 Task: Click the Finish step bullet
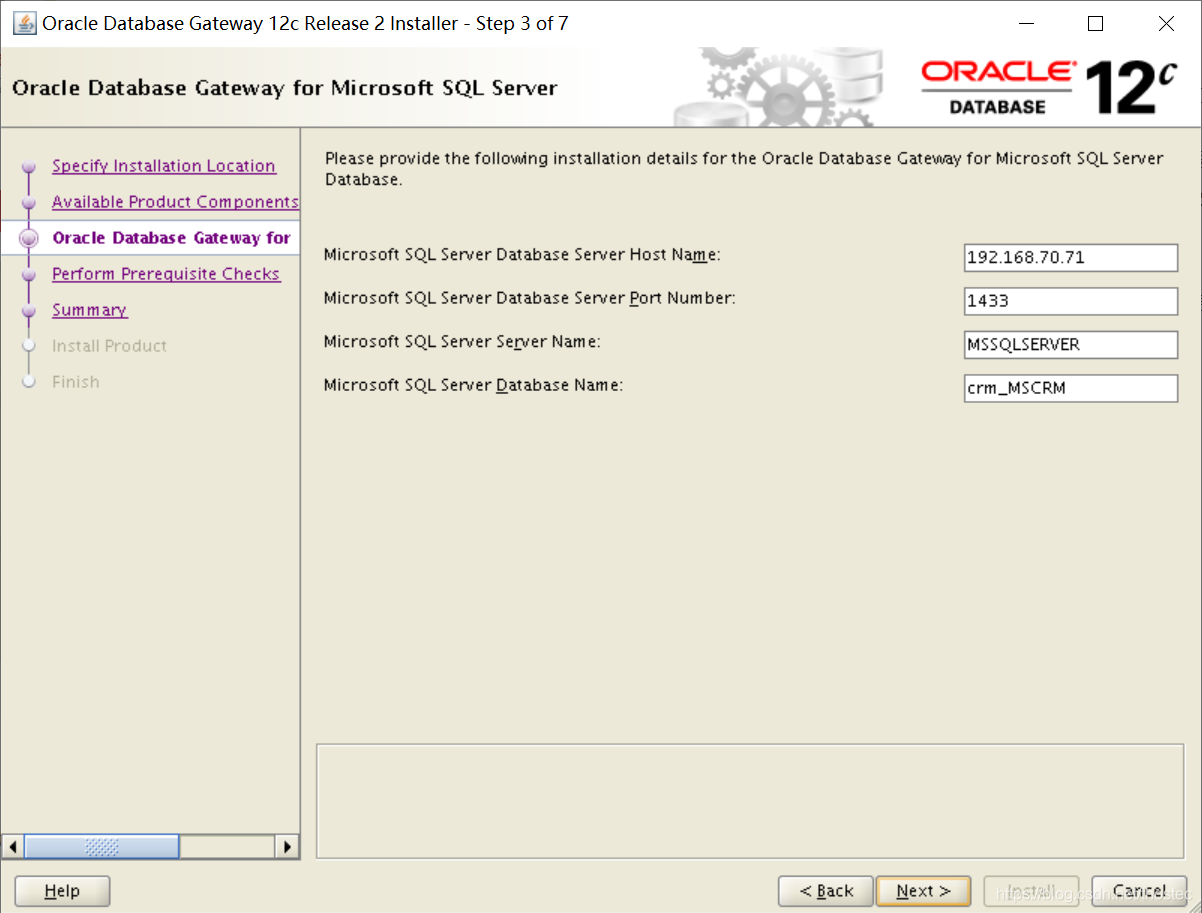pos(29,382)
